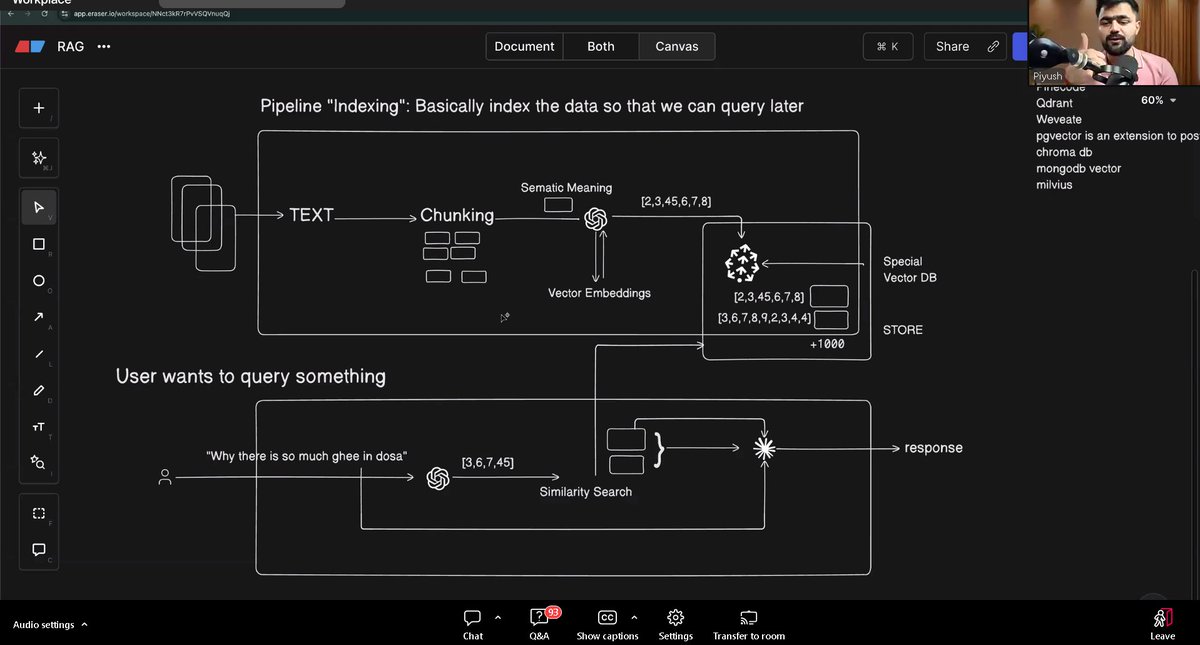Go back in browser history
Screen dimensions: 1200x645
click(11, 14)
